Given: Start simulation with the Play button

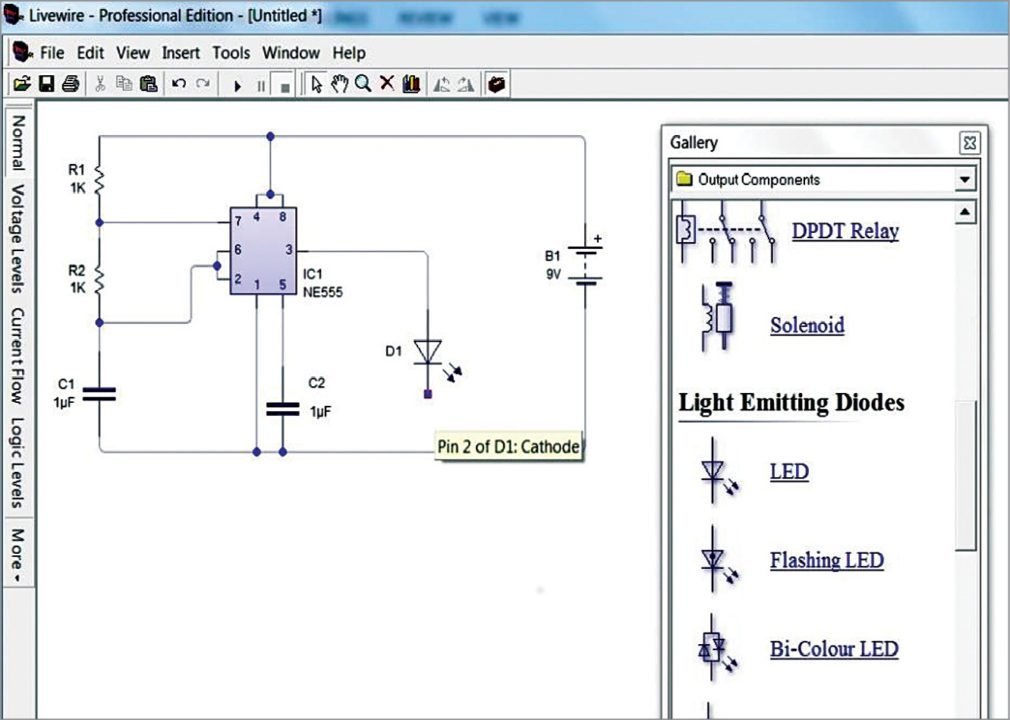Looking at the screenshot, I should click(237, 86).
